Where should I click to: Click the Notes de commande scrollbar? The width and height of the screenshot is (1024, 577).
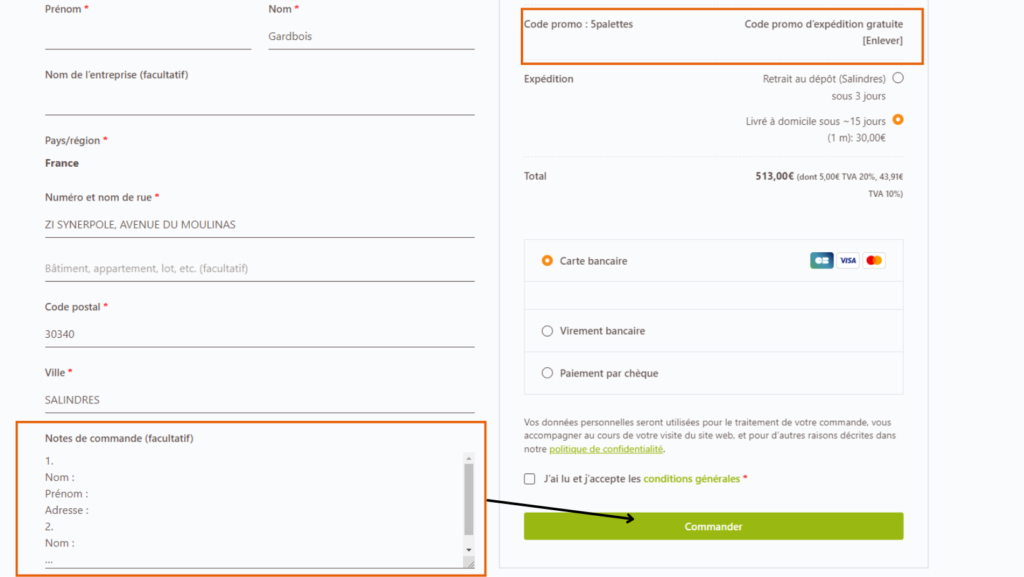pyautogui.click(x=466, y=500)
